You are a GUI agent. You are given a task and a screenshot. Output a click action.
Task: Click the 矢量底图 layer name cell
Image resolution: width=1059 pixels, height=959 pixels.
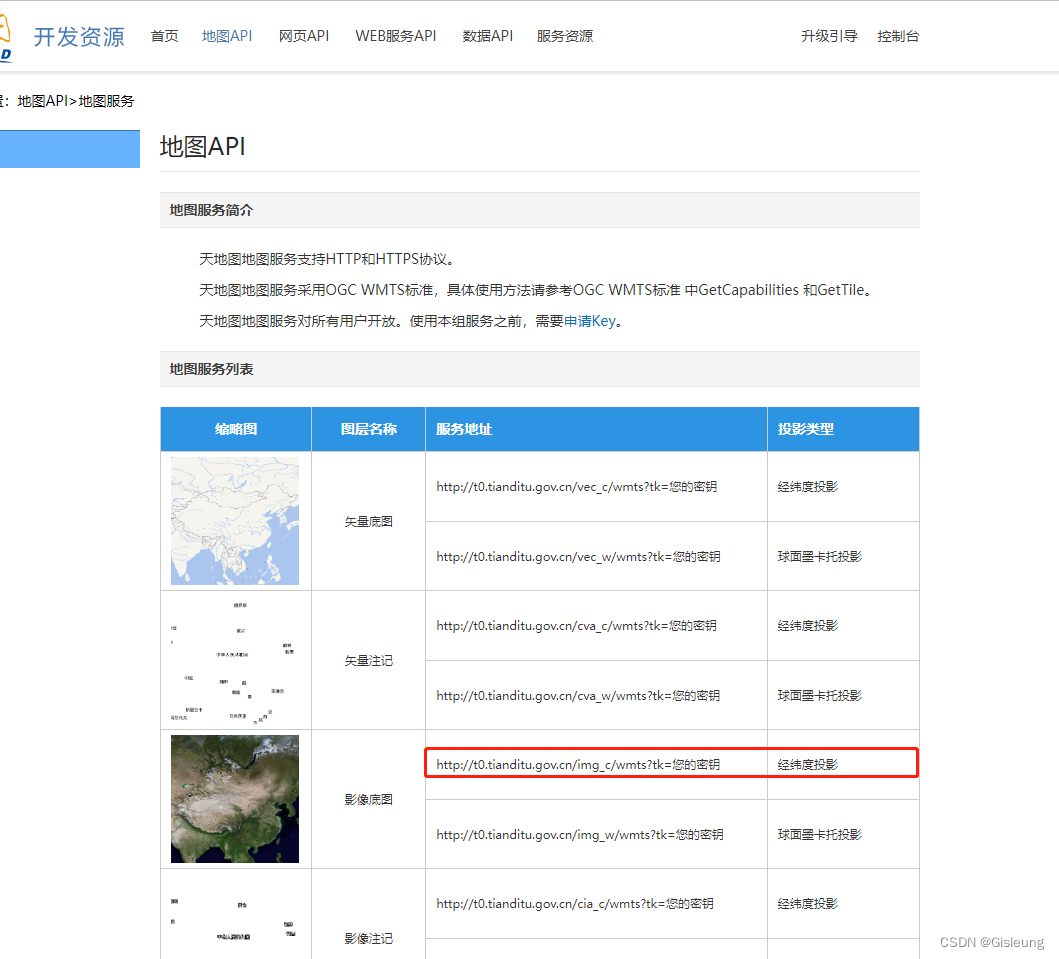click(x=369, y=521)
